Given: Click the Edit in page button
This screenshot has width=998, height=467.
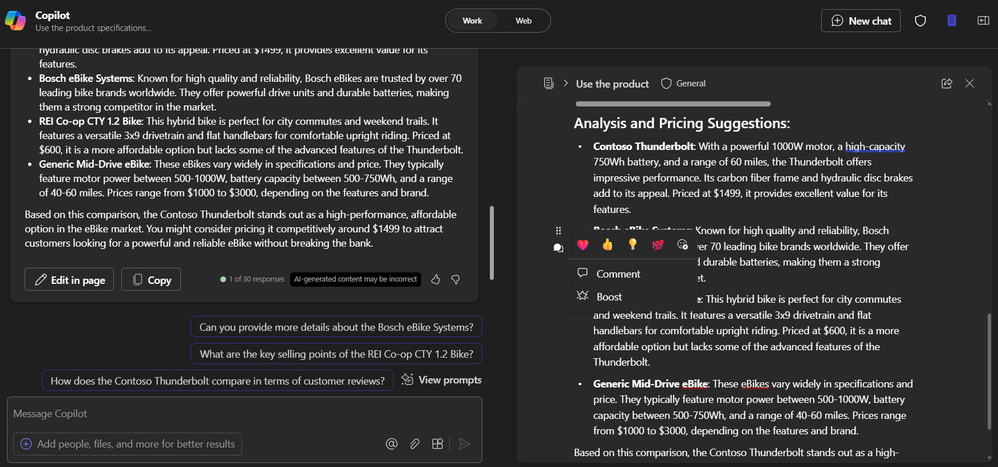Looking at the screenshot, I should [69, 280].
